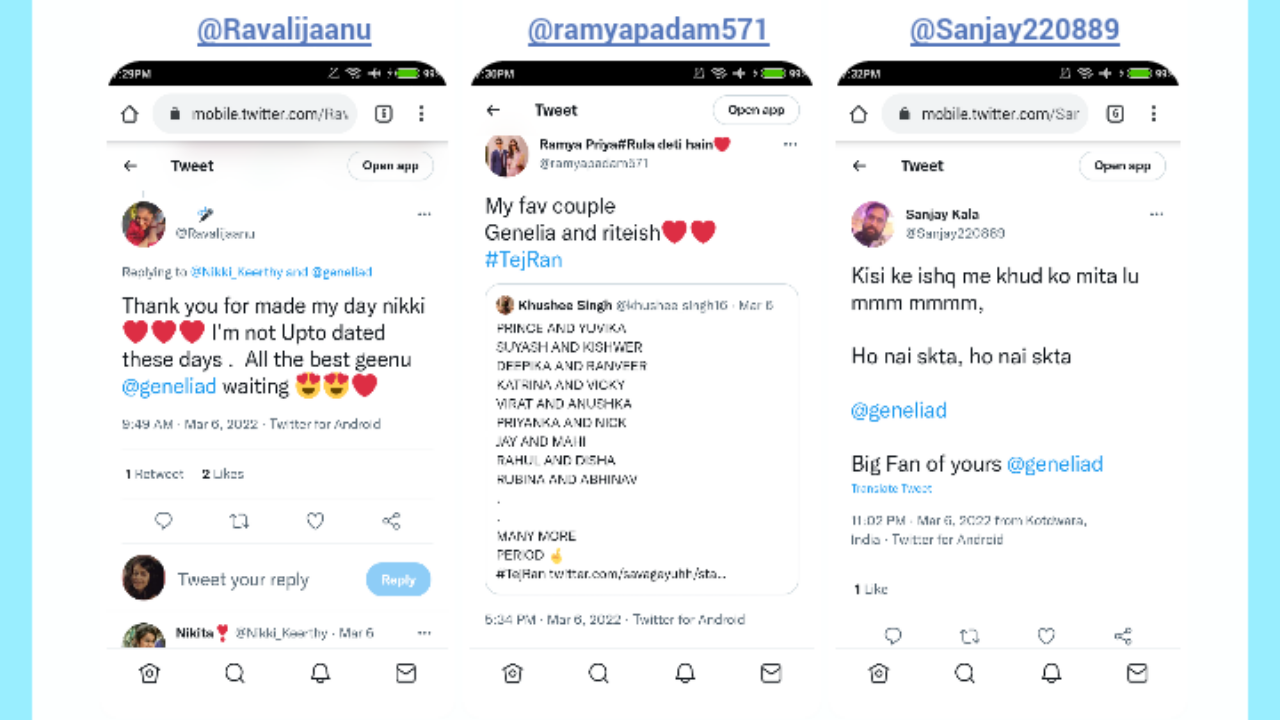The height and width of the screenshot is (720, 1280).
Task: Click the Open app button in the middle phone
Action: point(756,110)
